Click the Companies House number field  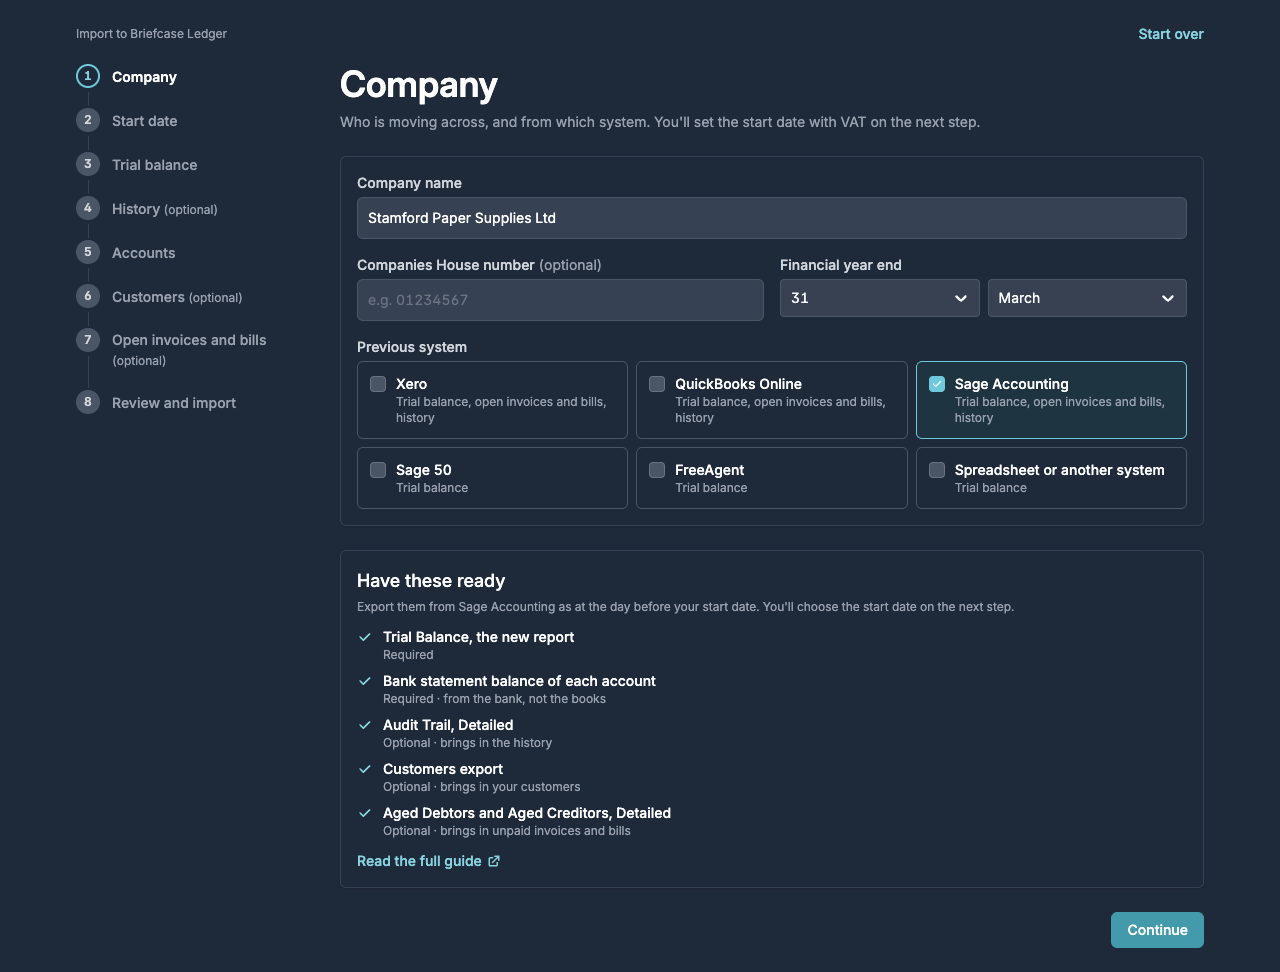click(x=560, y=300)
